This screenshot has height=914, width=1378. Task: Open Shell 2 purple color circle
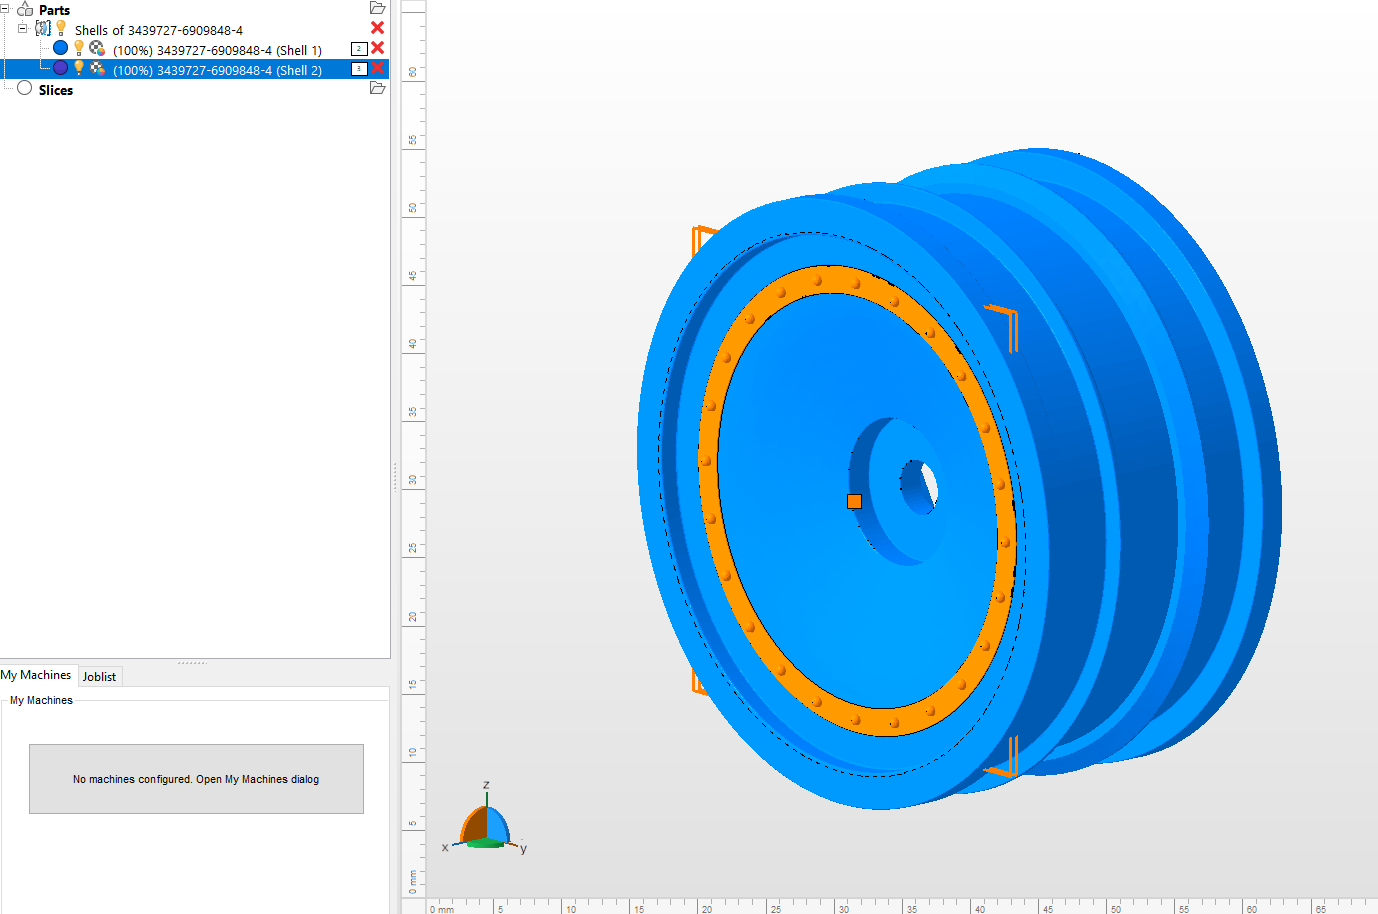point(60,68)
